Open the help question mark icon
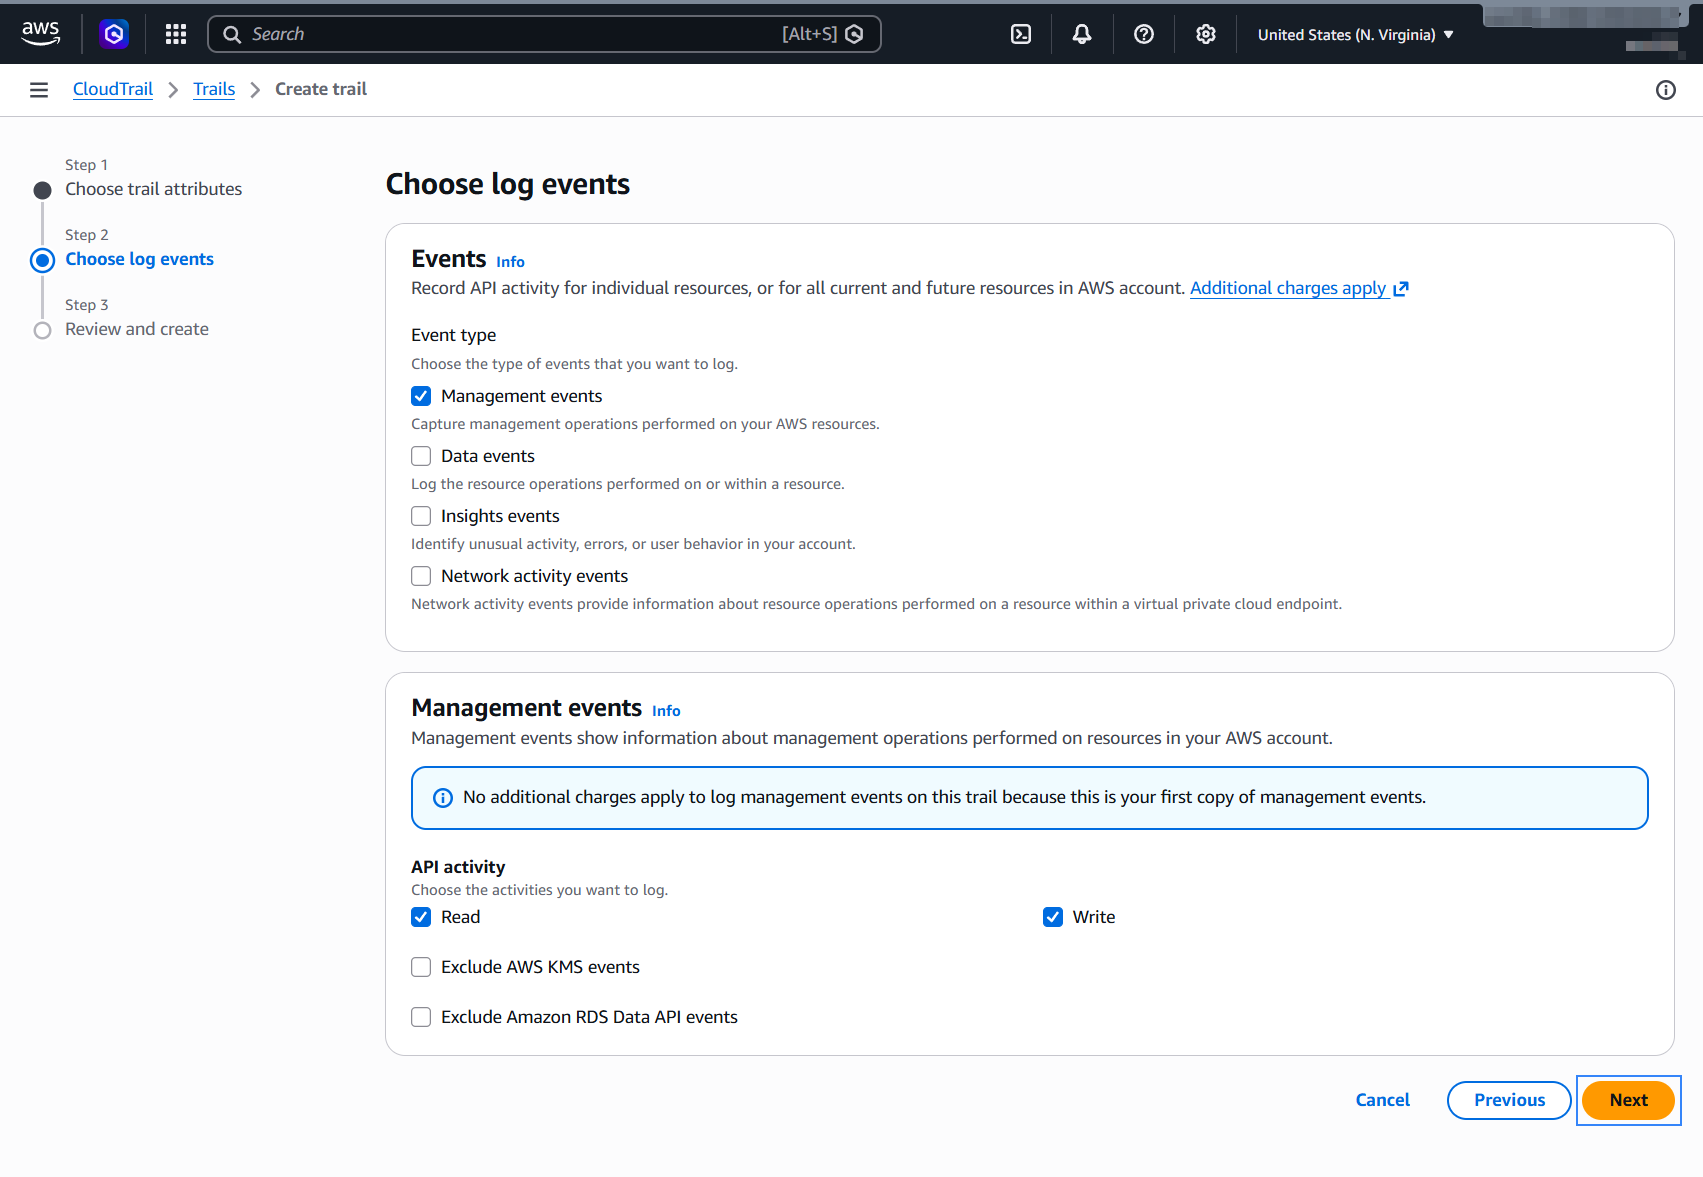This screenshot has height=1177, width=1703. click(x=1144, y=34)
